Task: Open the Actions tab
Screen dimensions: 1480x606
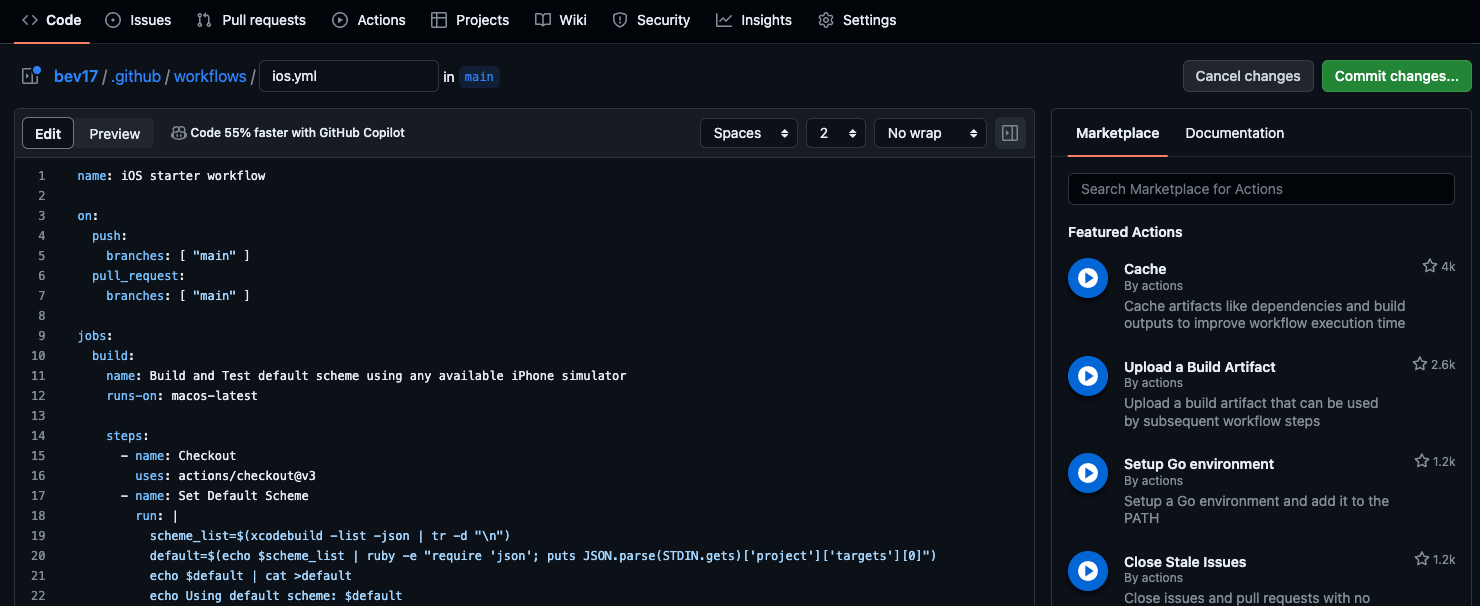Action: point(369,20)
